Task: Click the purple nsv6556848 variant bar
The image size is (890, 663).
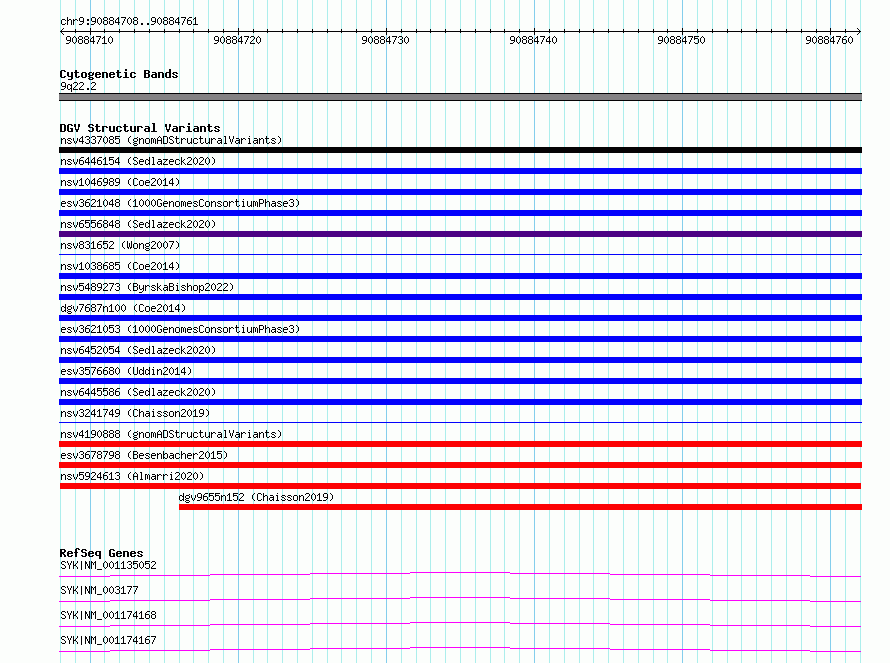Action: [460, 234]
